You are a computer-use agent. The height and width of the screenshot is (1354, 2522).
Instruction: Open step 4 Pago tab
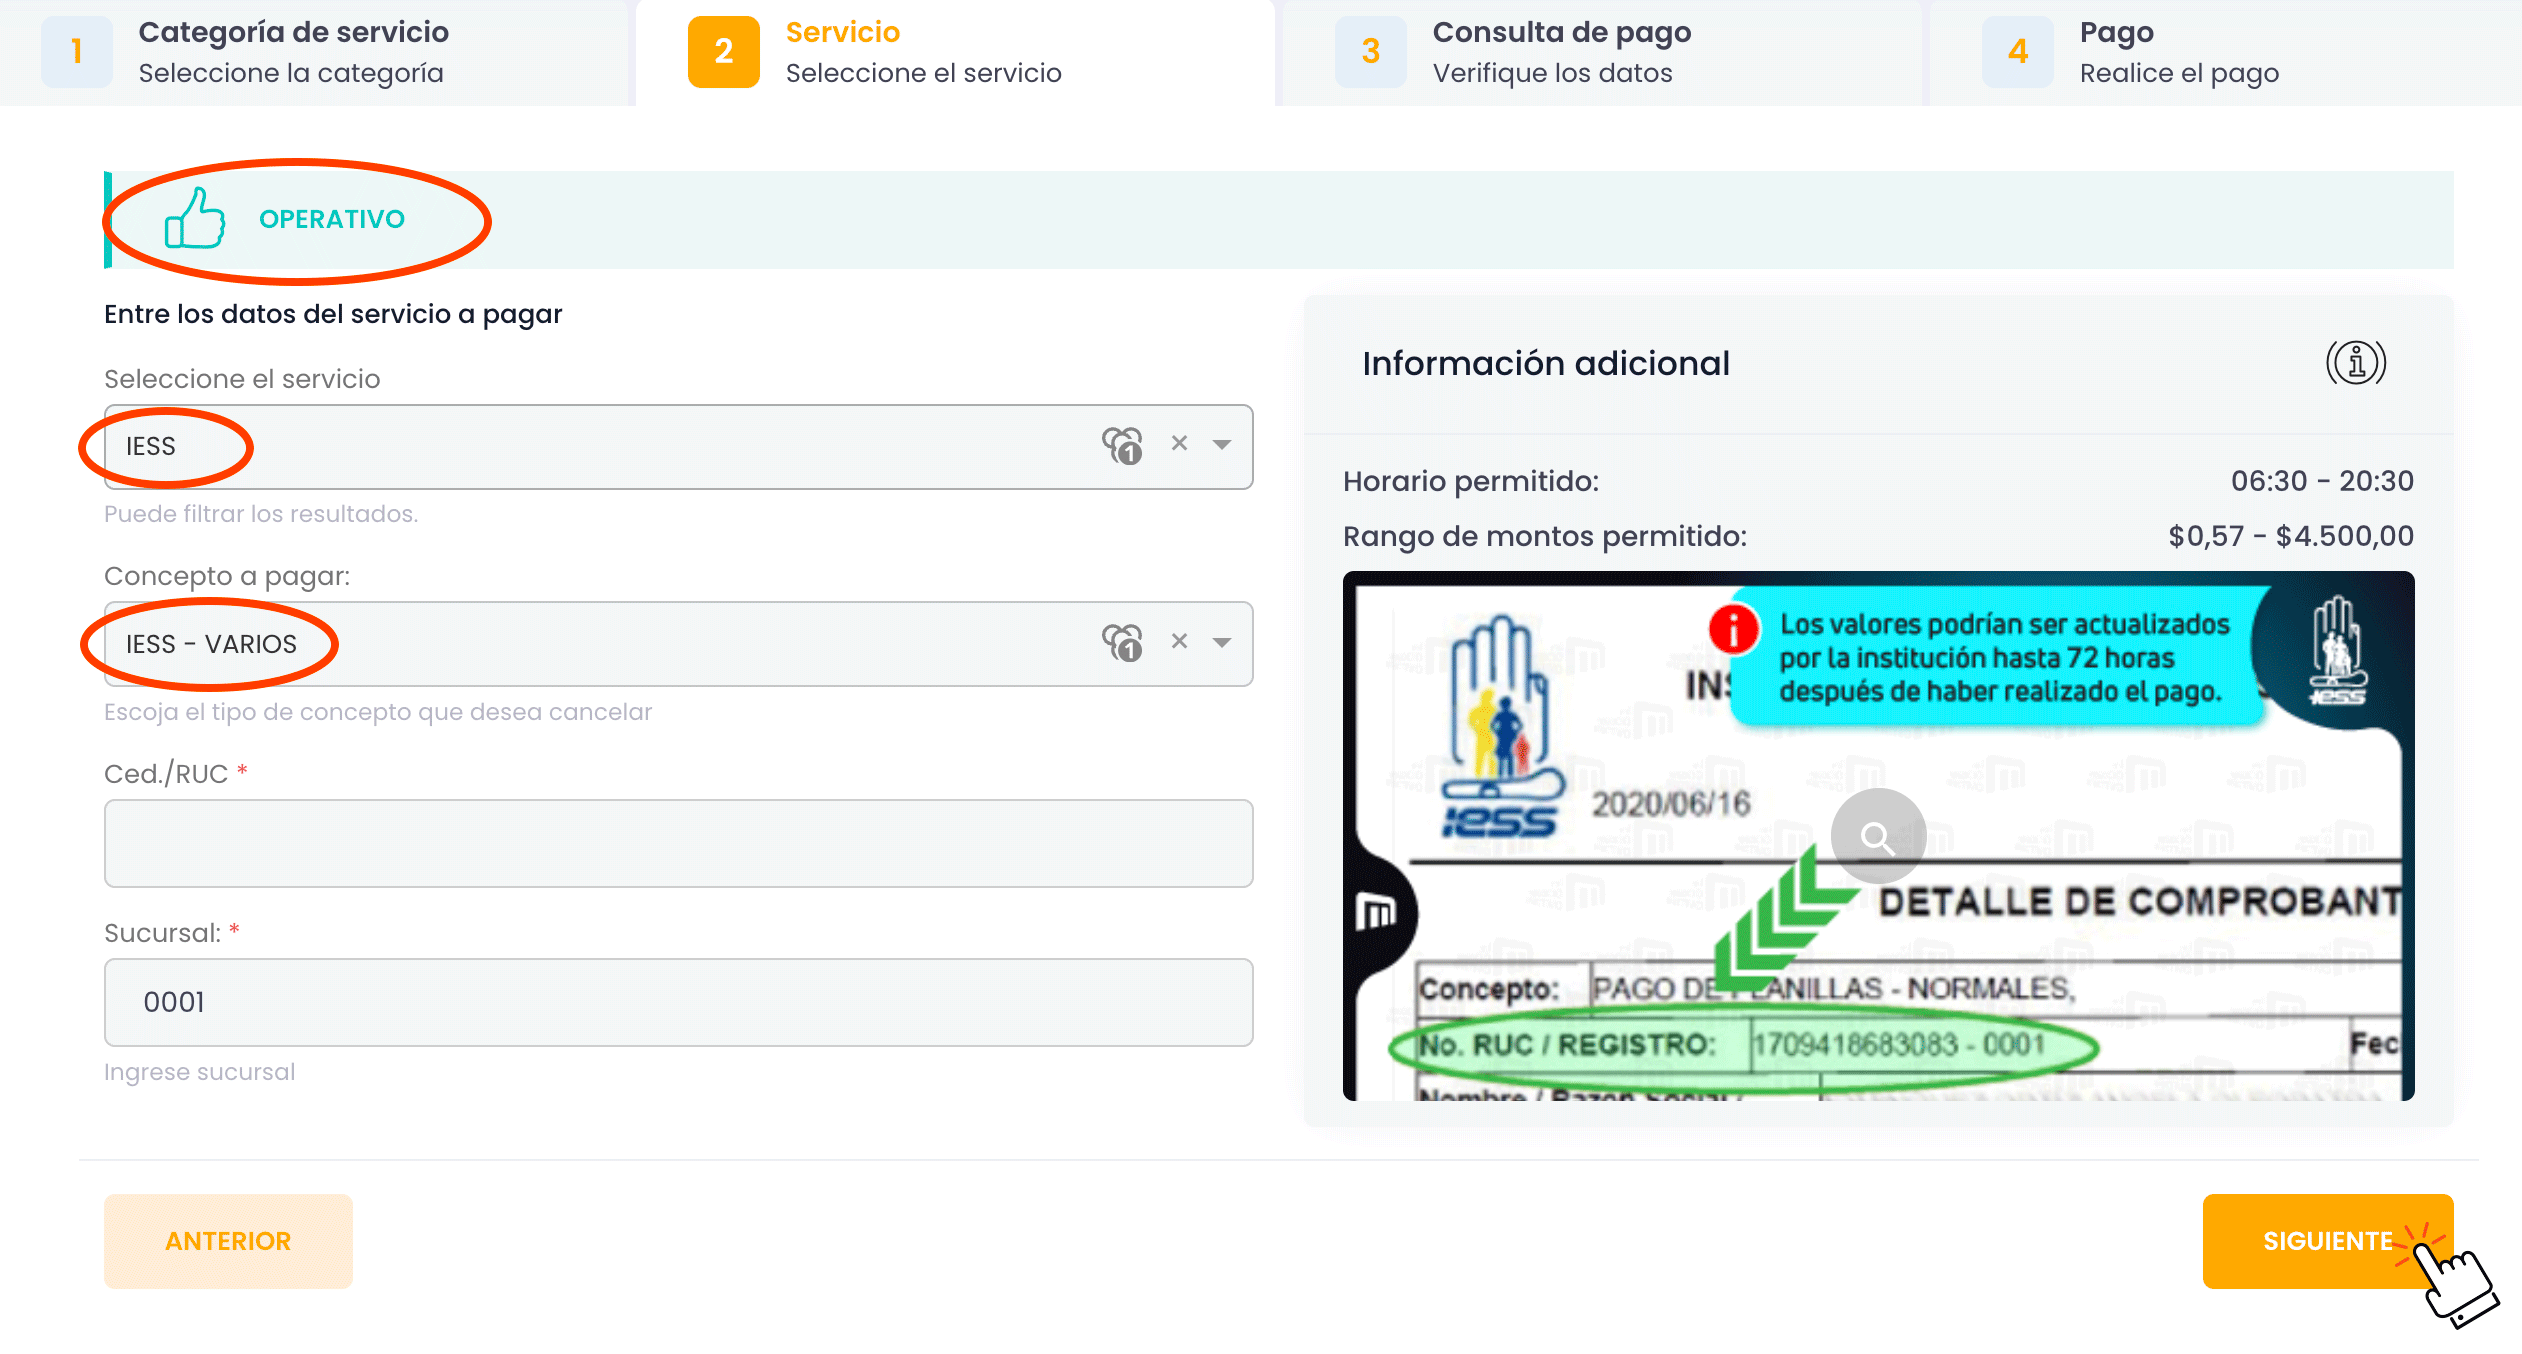(2225, 52)
